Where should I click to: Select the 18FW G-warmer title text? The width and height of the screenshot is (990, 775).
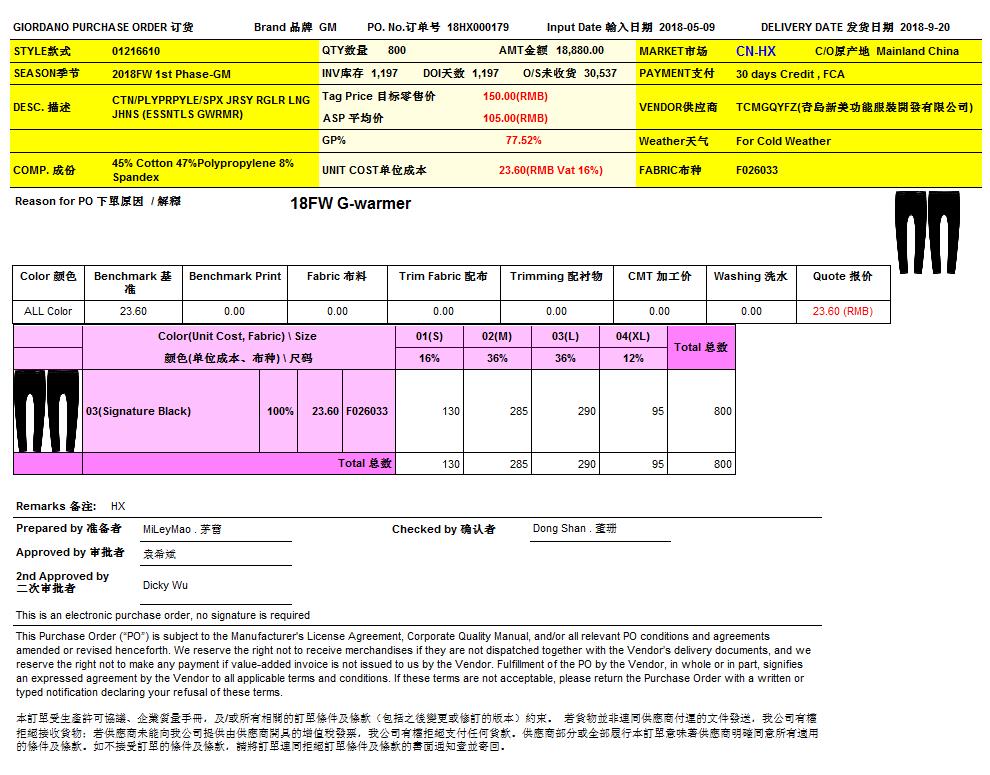click(350, 204)
